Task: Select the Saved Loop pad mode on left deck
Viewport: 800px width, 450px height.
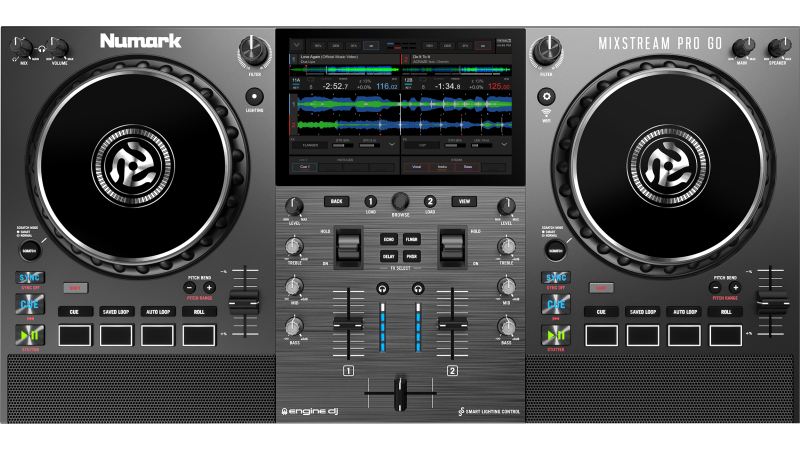Action: tap(115, 312)
